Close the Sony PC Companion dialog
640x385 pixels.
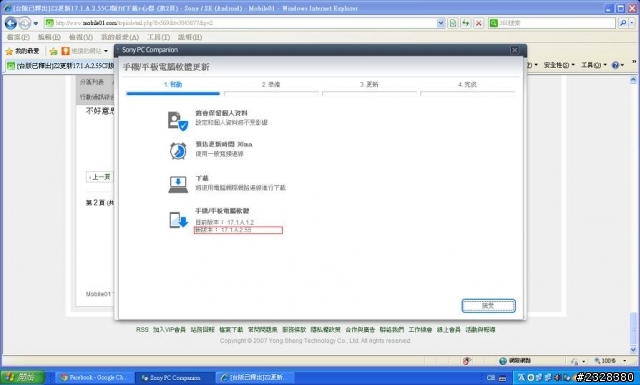click(x=514, y=50)
